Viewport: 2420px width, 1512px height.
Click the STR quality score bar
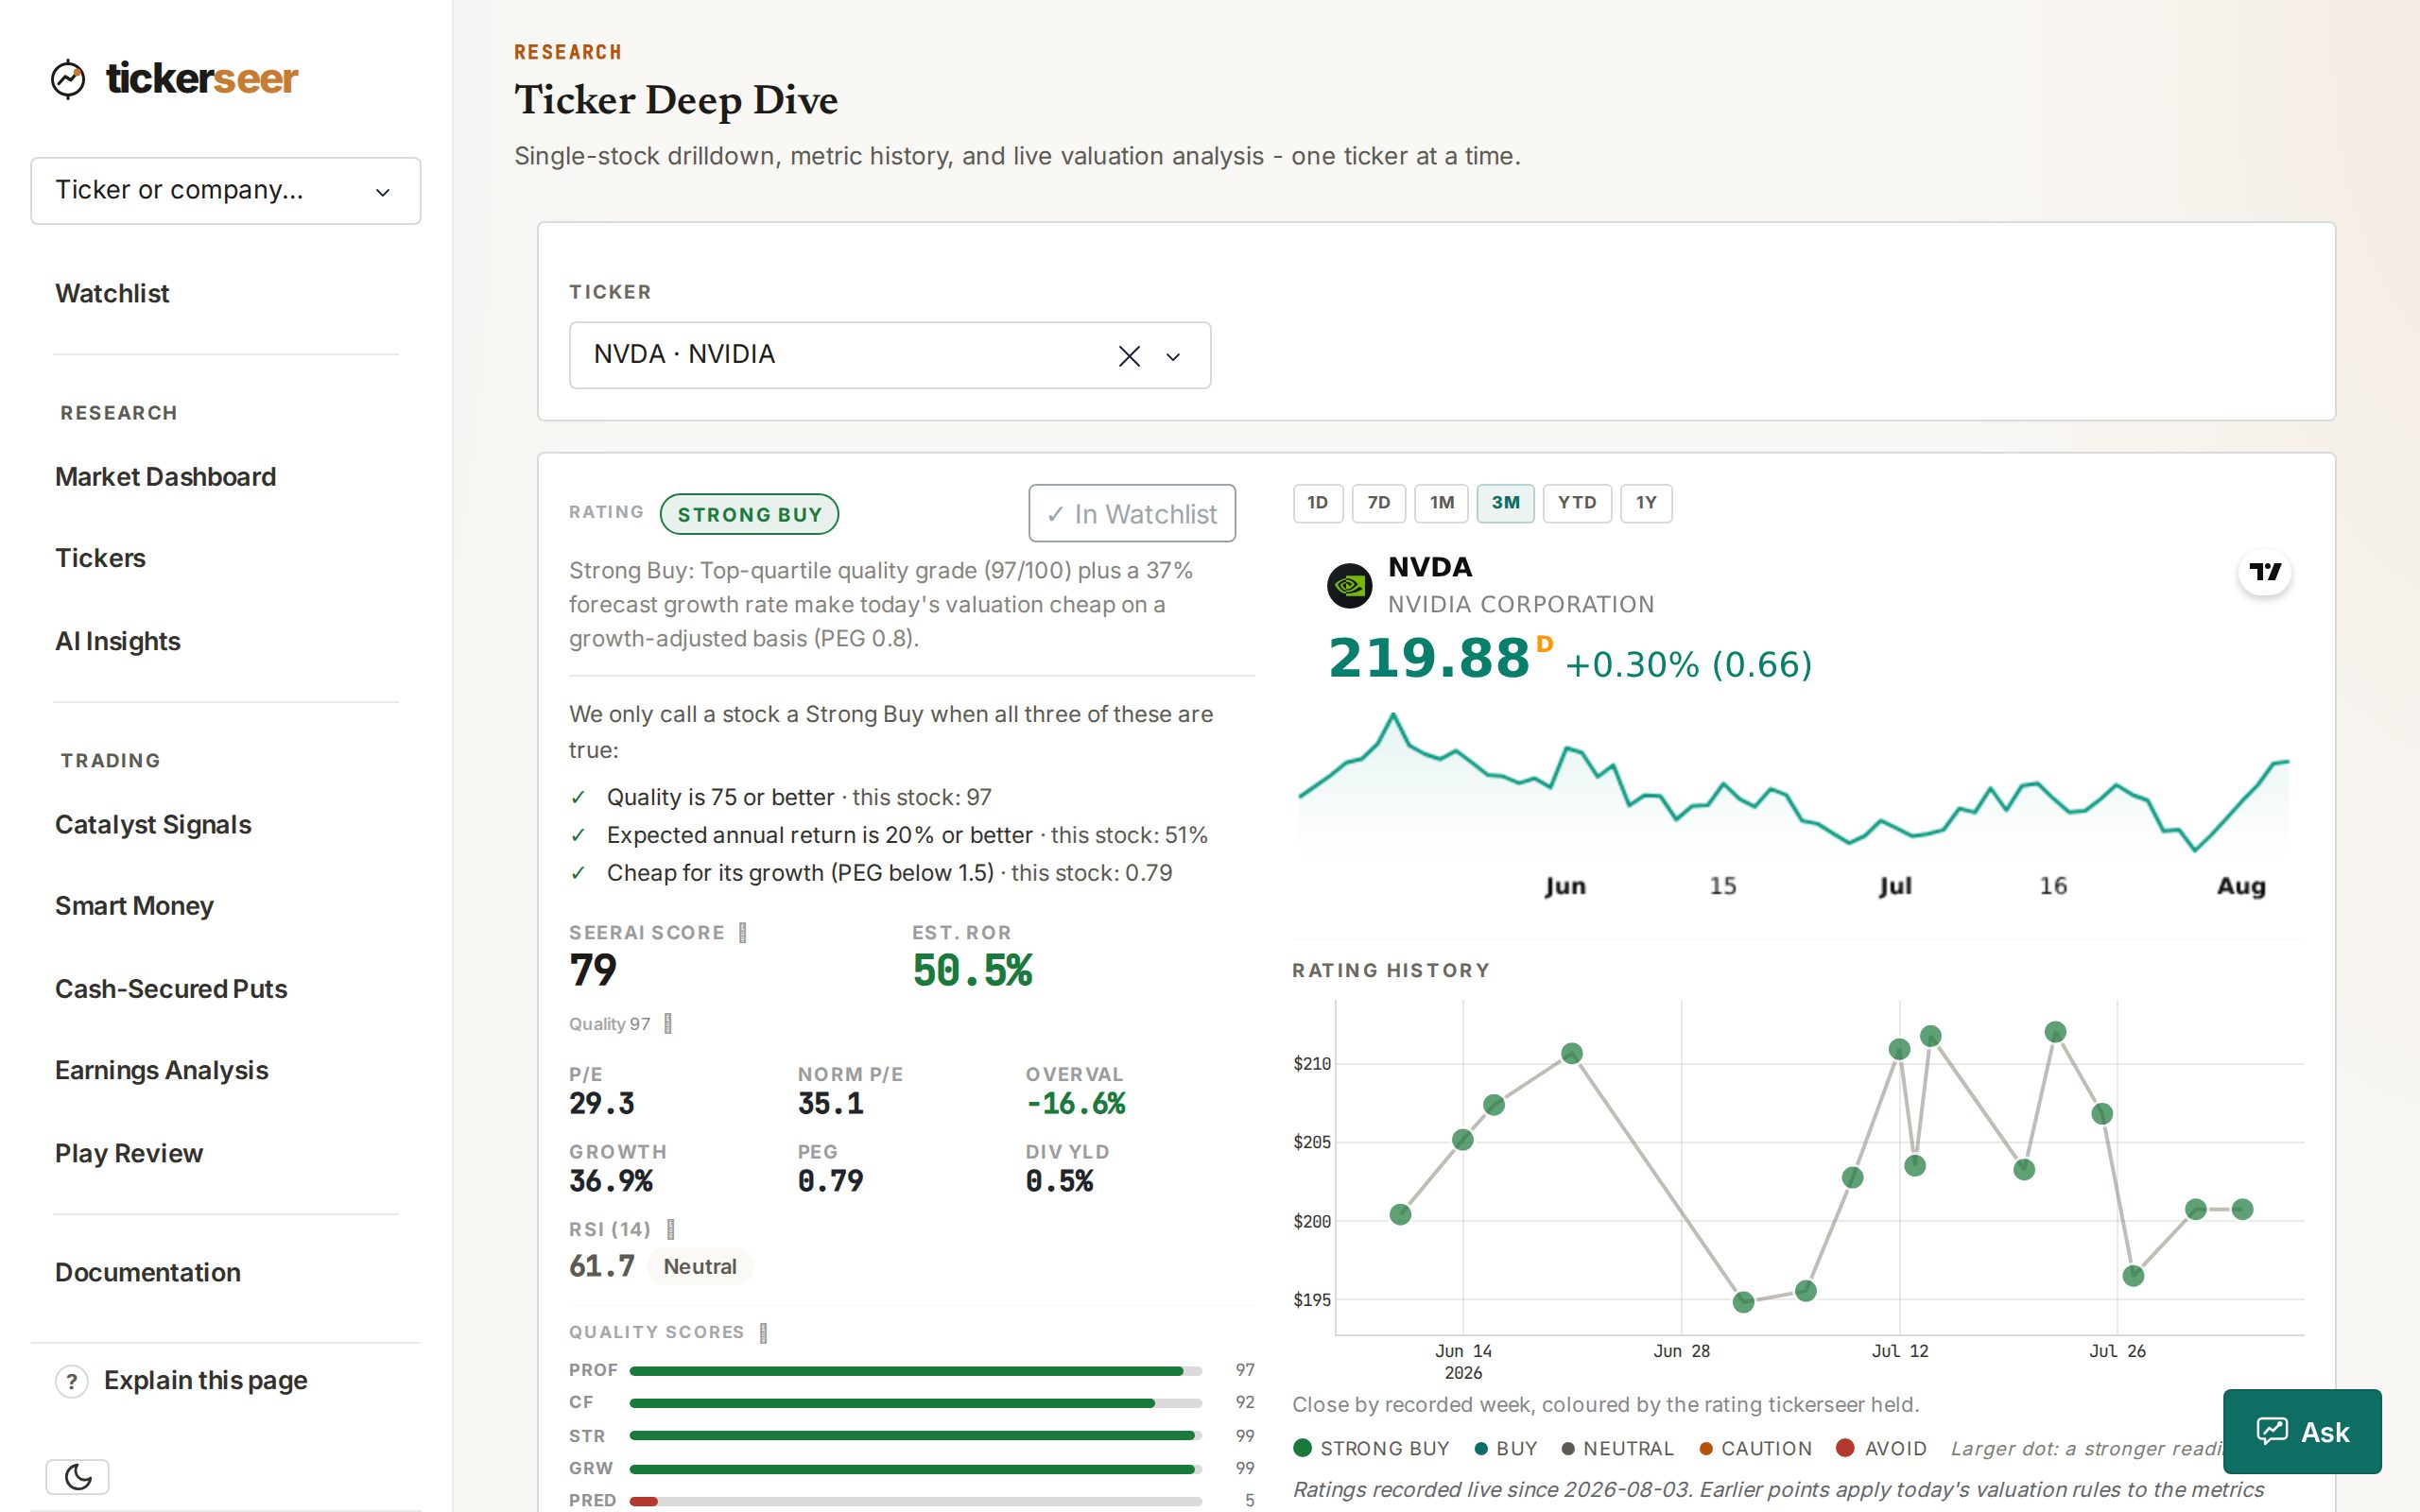coord(915,1436)
